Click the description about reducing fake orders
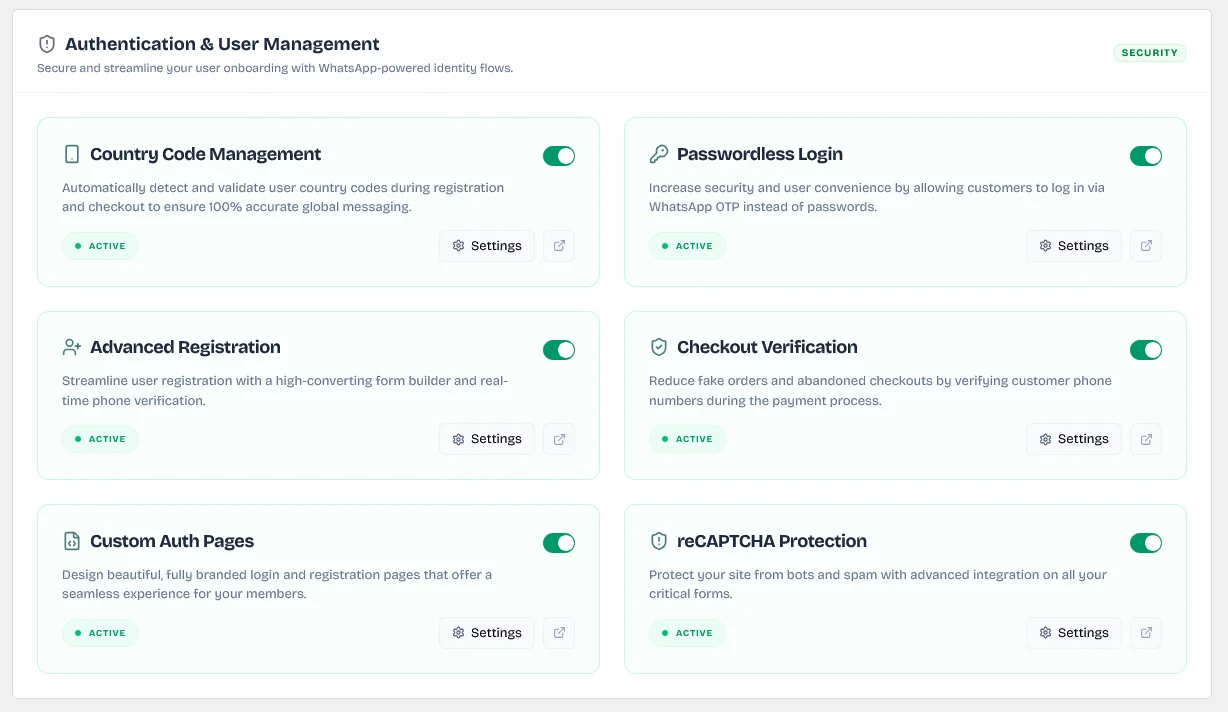Viewport: 1228px width, 712px height. pyautogui.click(x=880, y=391)
